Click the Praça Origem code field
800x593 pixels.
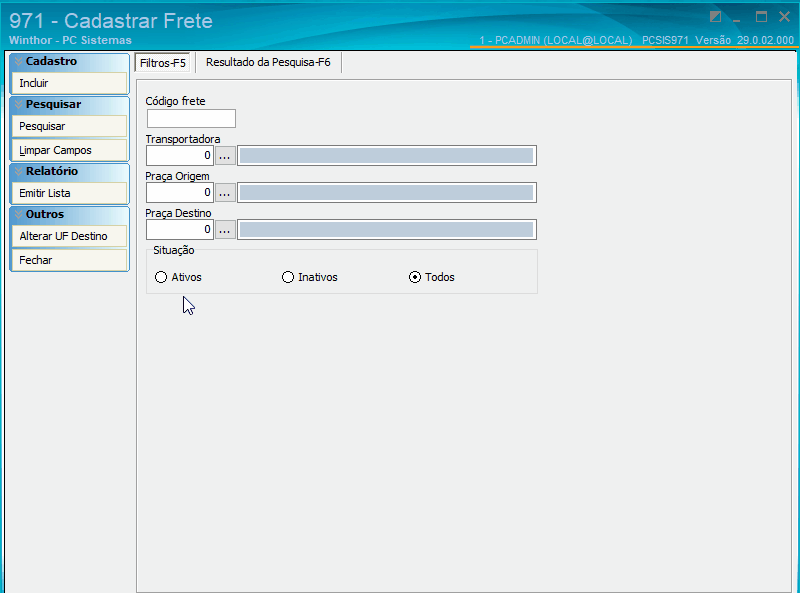[x=180, y=192]
